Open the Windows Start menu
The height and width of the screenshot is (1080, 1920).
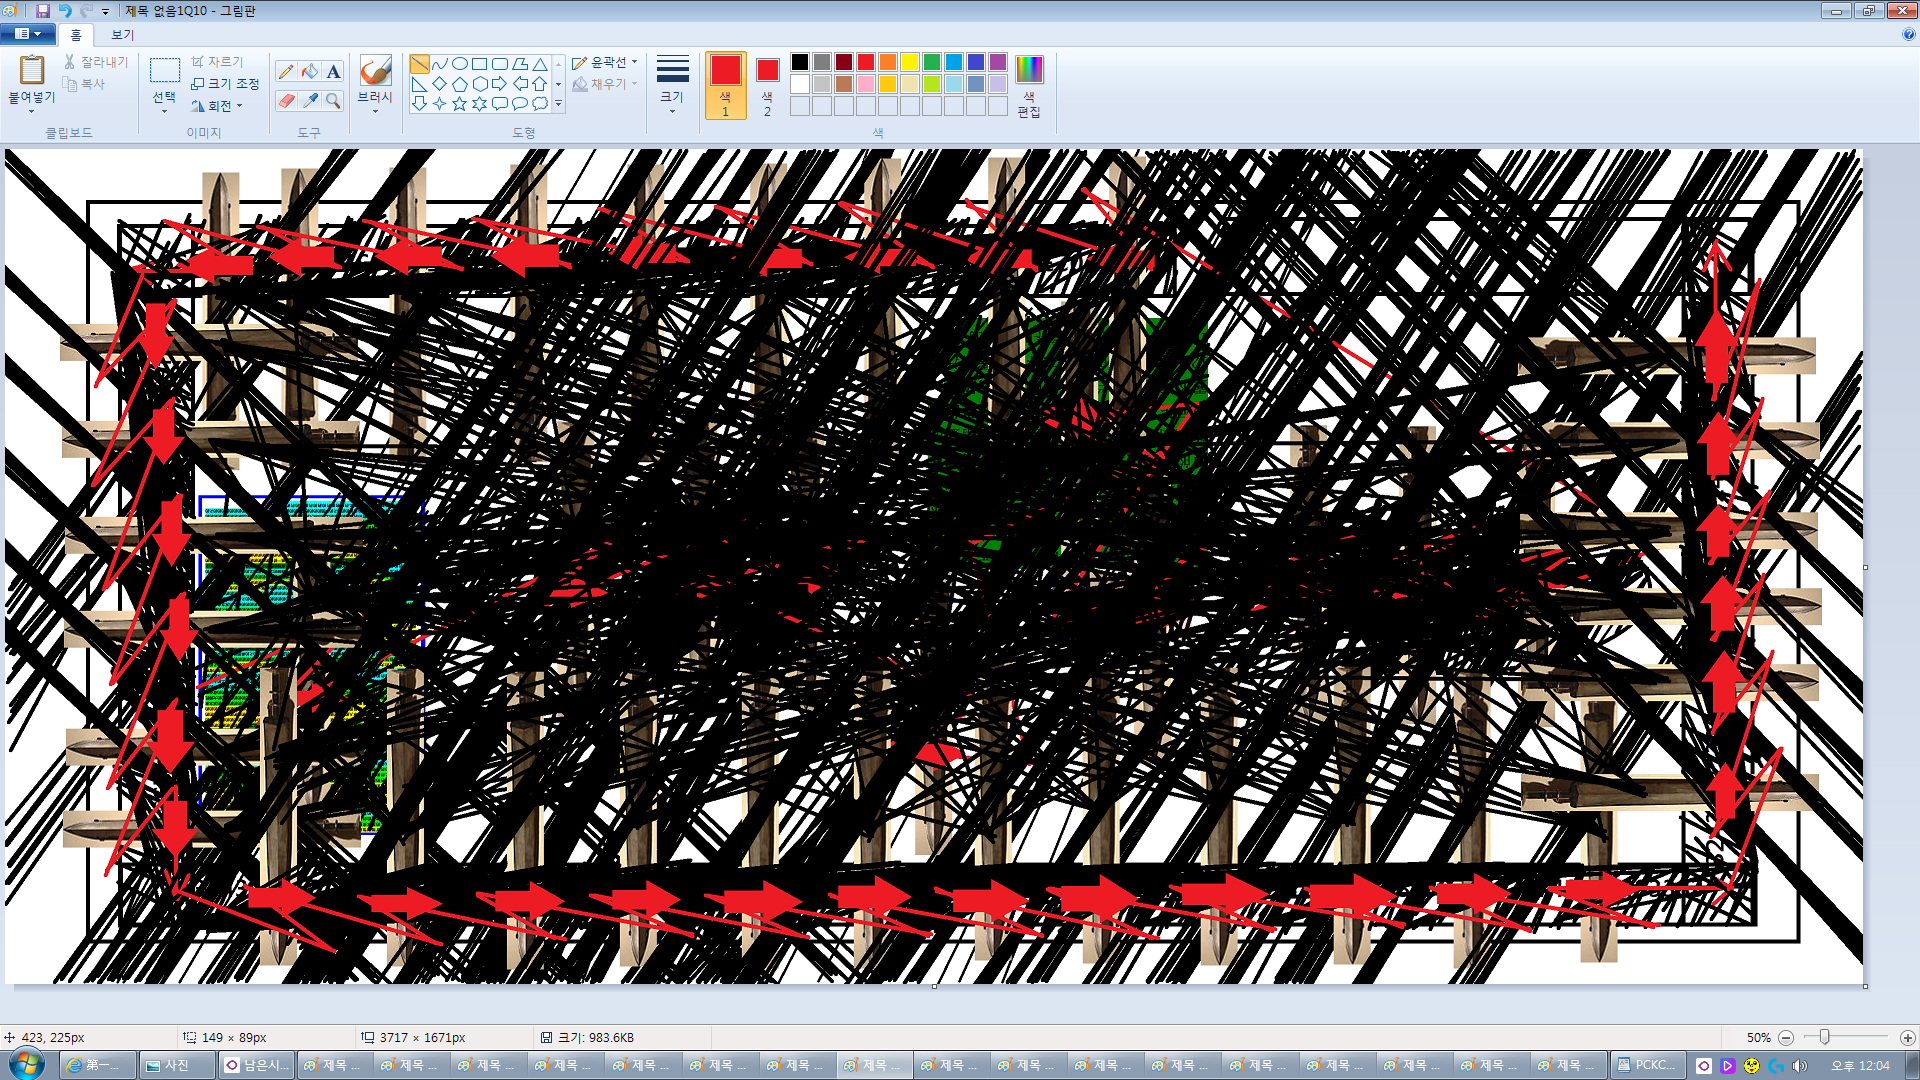coord(27,1064)
